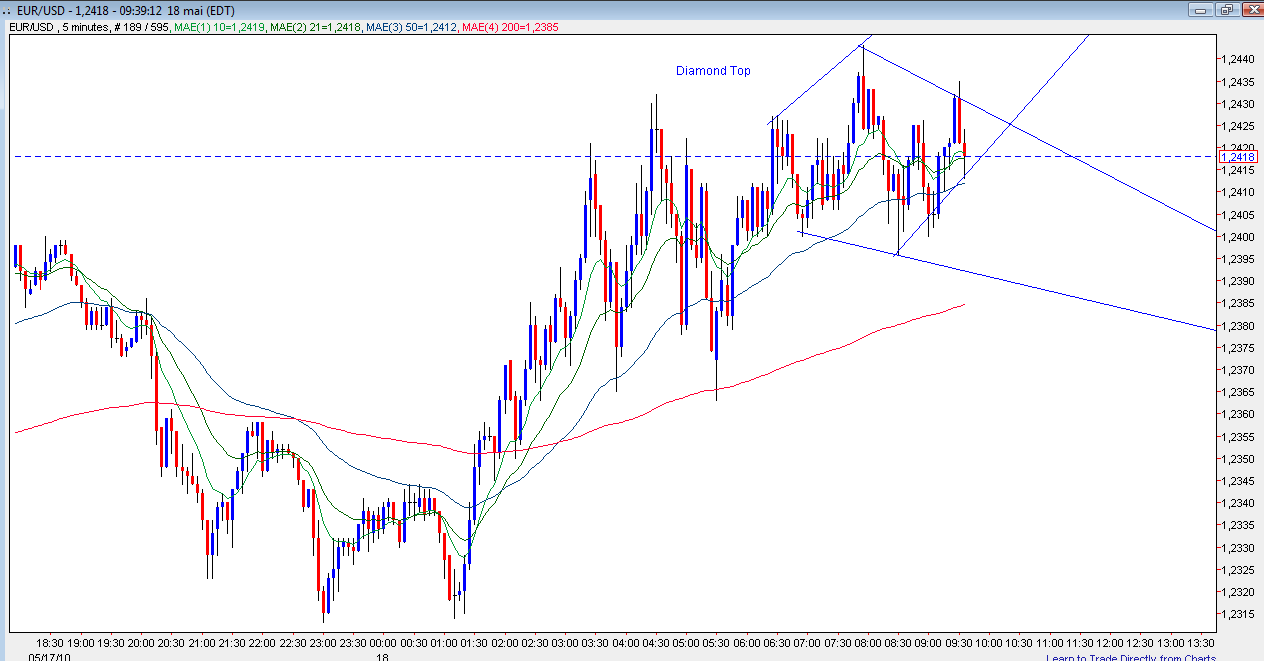Click the 1,2350 price axis label

(x=1238, y=459)
